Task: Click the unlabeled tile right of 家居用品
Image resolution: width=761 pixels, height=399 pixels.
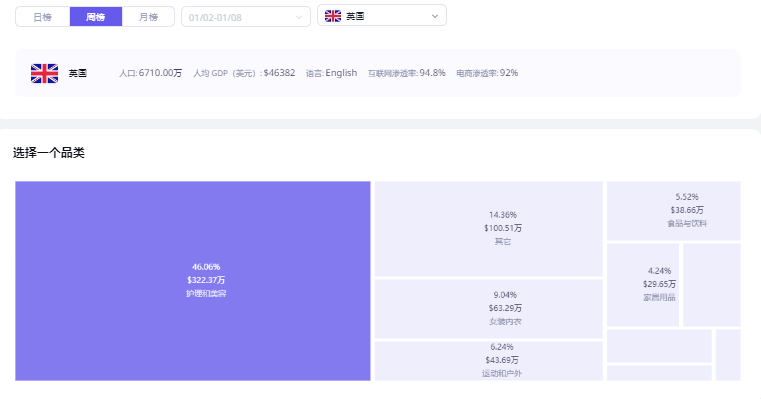Action: click(711, 285)
